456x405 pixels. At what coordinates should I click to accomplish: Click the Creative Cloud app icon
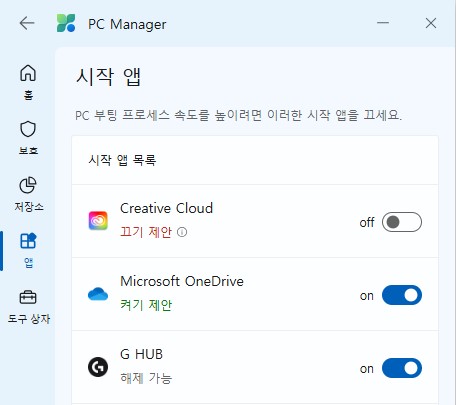(98, 221)
